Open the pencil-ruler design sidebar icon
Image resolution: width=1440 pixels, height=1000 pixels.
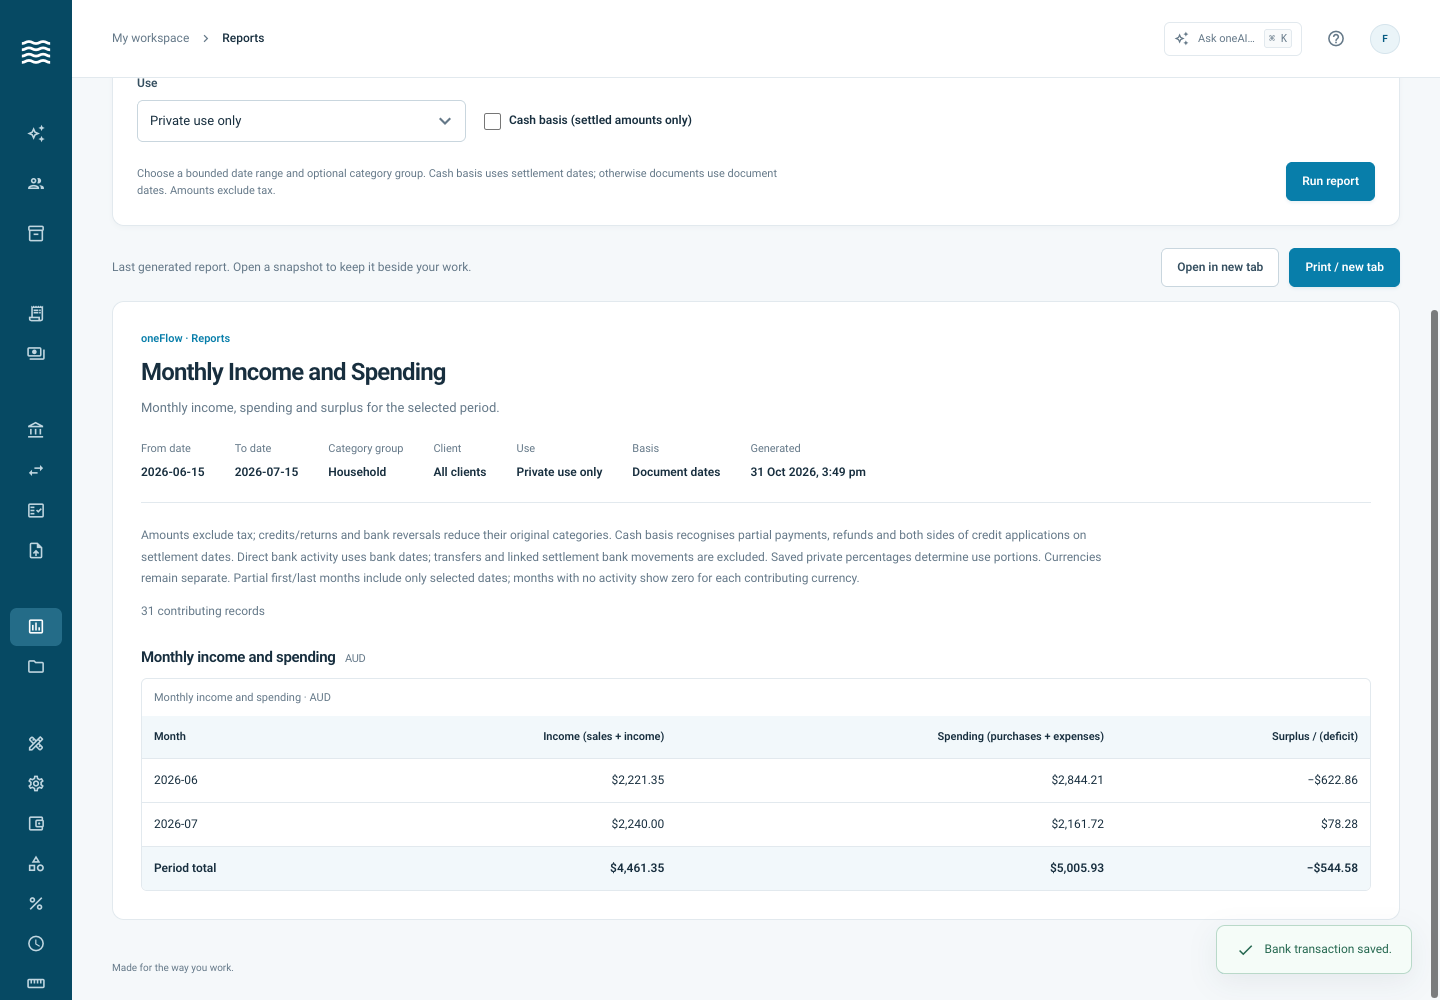pyautogui.click(x=36, y=743)
